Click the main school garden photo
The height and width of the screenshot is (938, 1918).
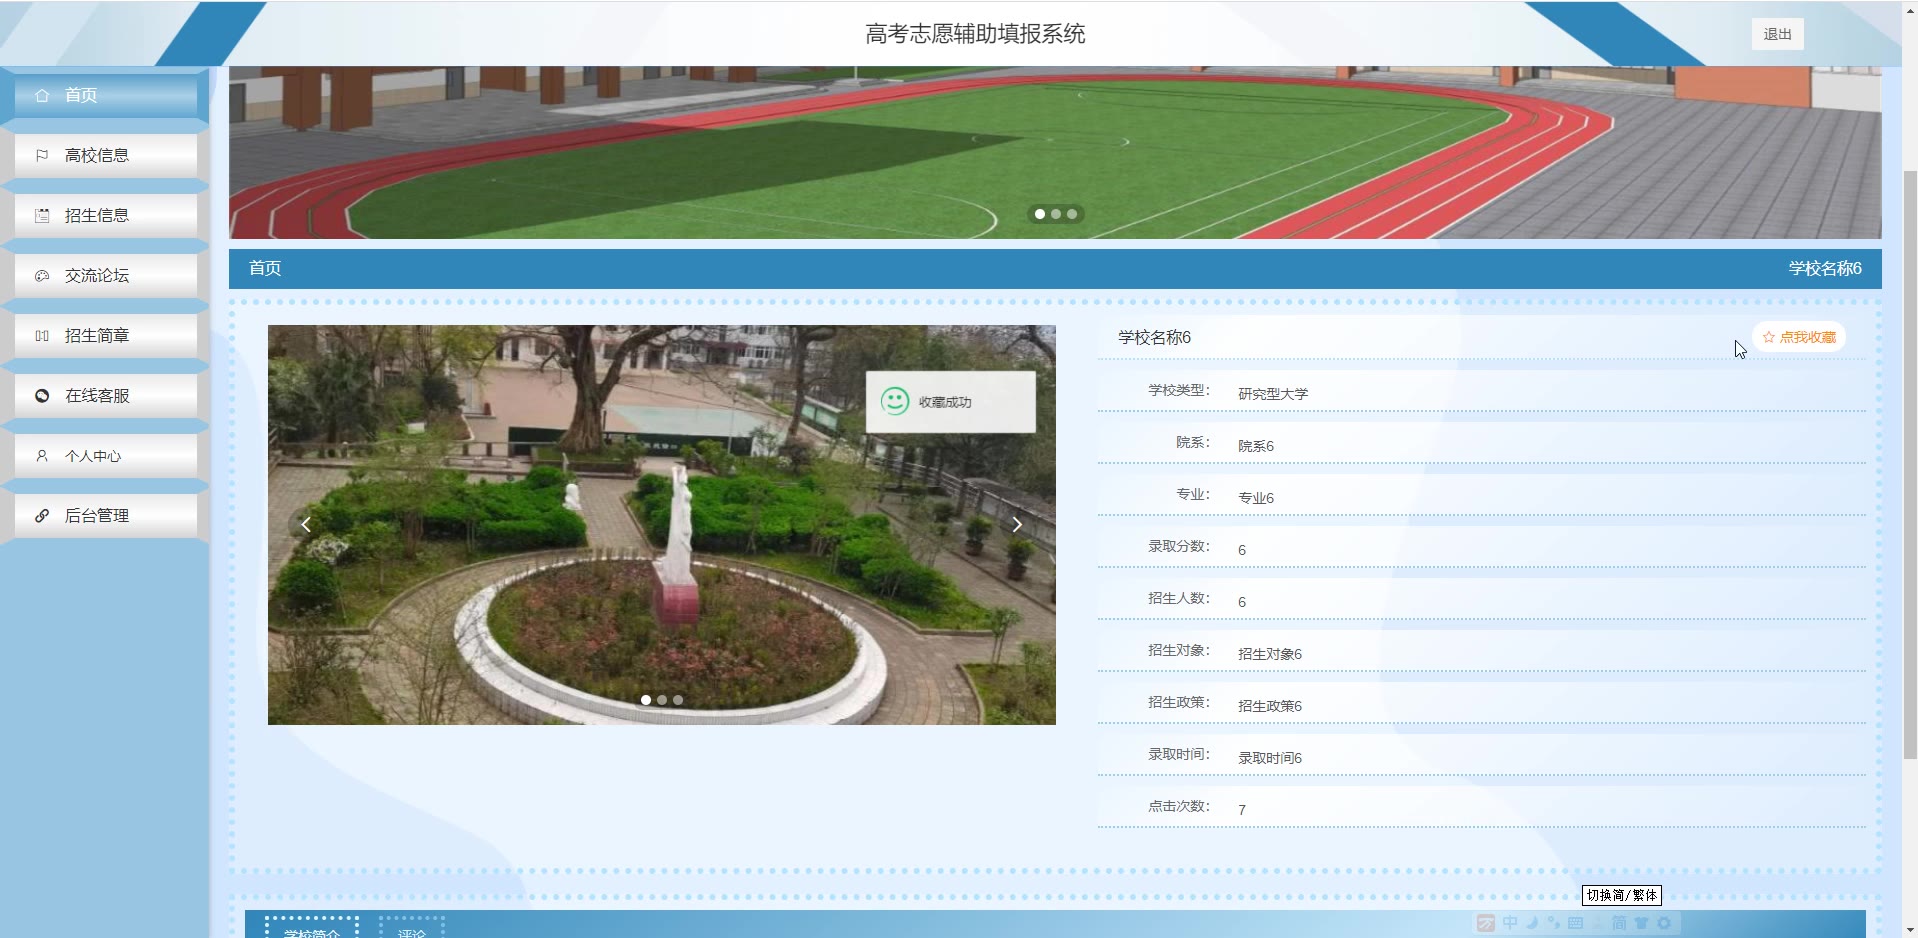click(660, 600)
